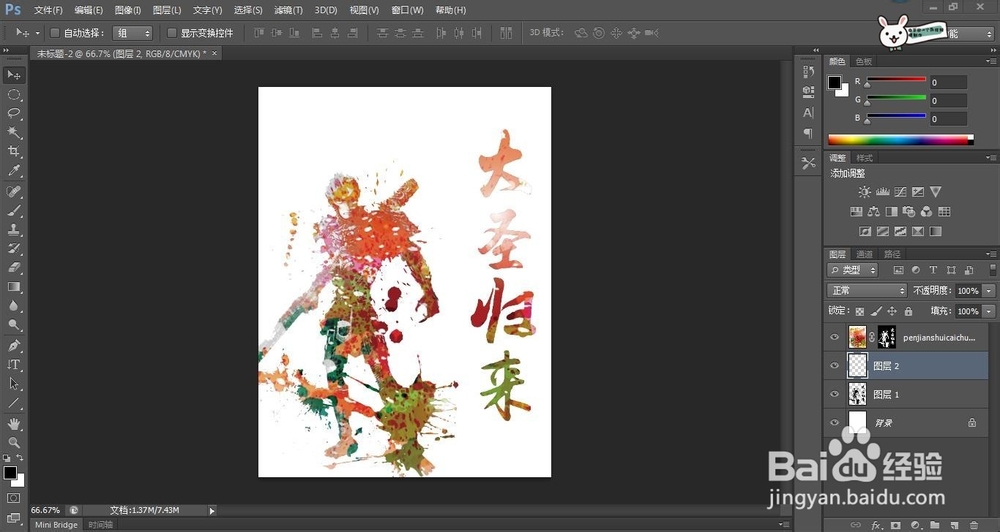Image resolution: width=1000 pixels, height=532 pixels.
Task: Select the 图层 1 layer thumbnail
Action: 857,394
